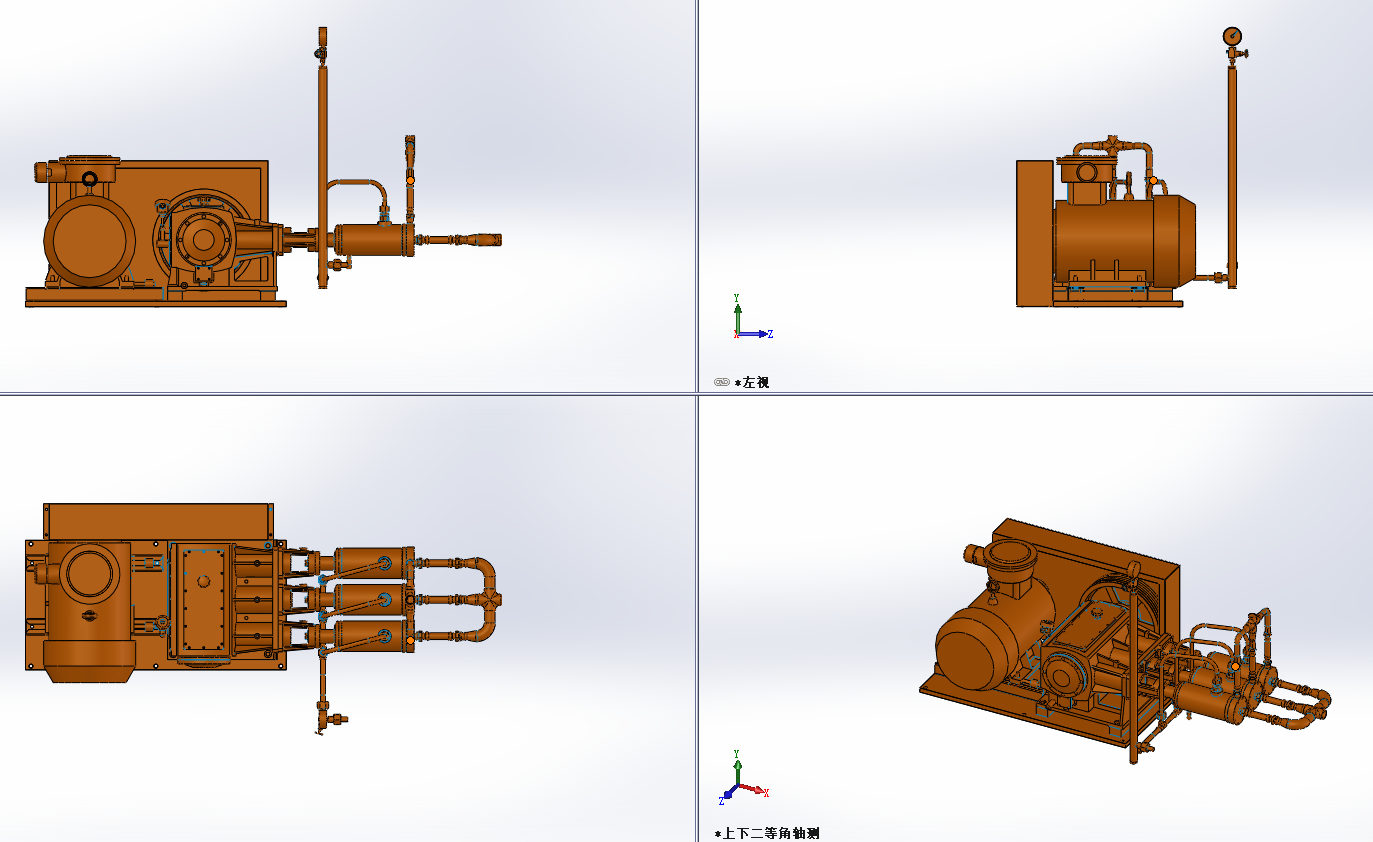The image size is (1373, 842).
Task: Click the XYZ coordinate triad in the 上下二等角轴测 viewport
Action: tap(744, 778)
